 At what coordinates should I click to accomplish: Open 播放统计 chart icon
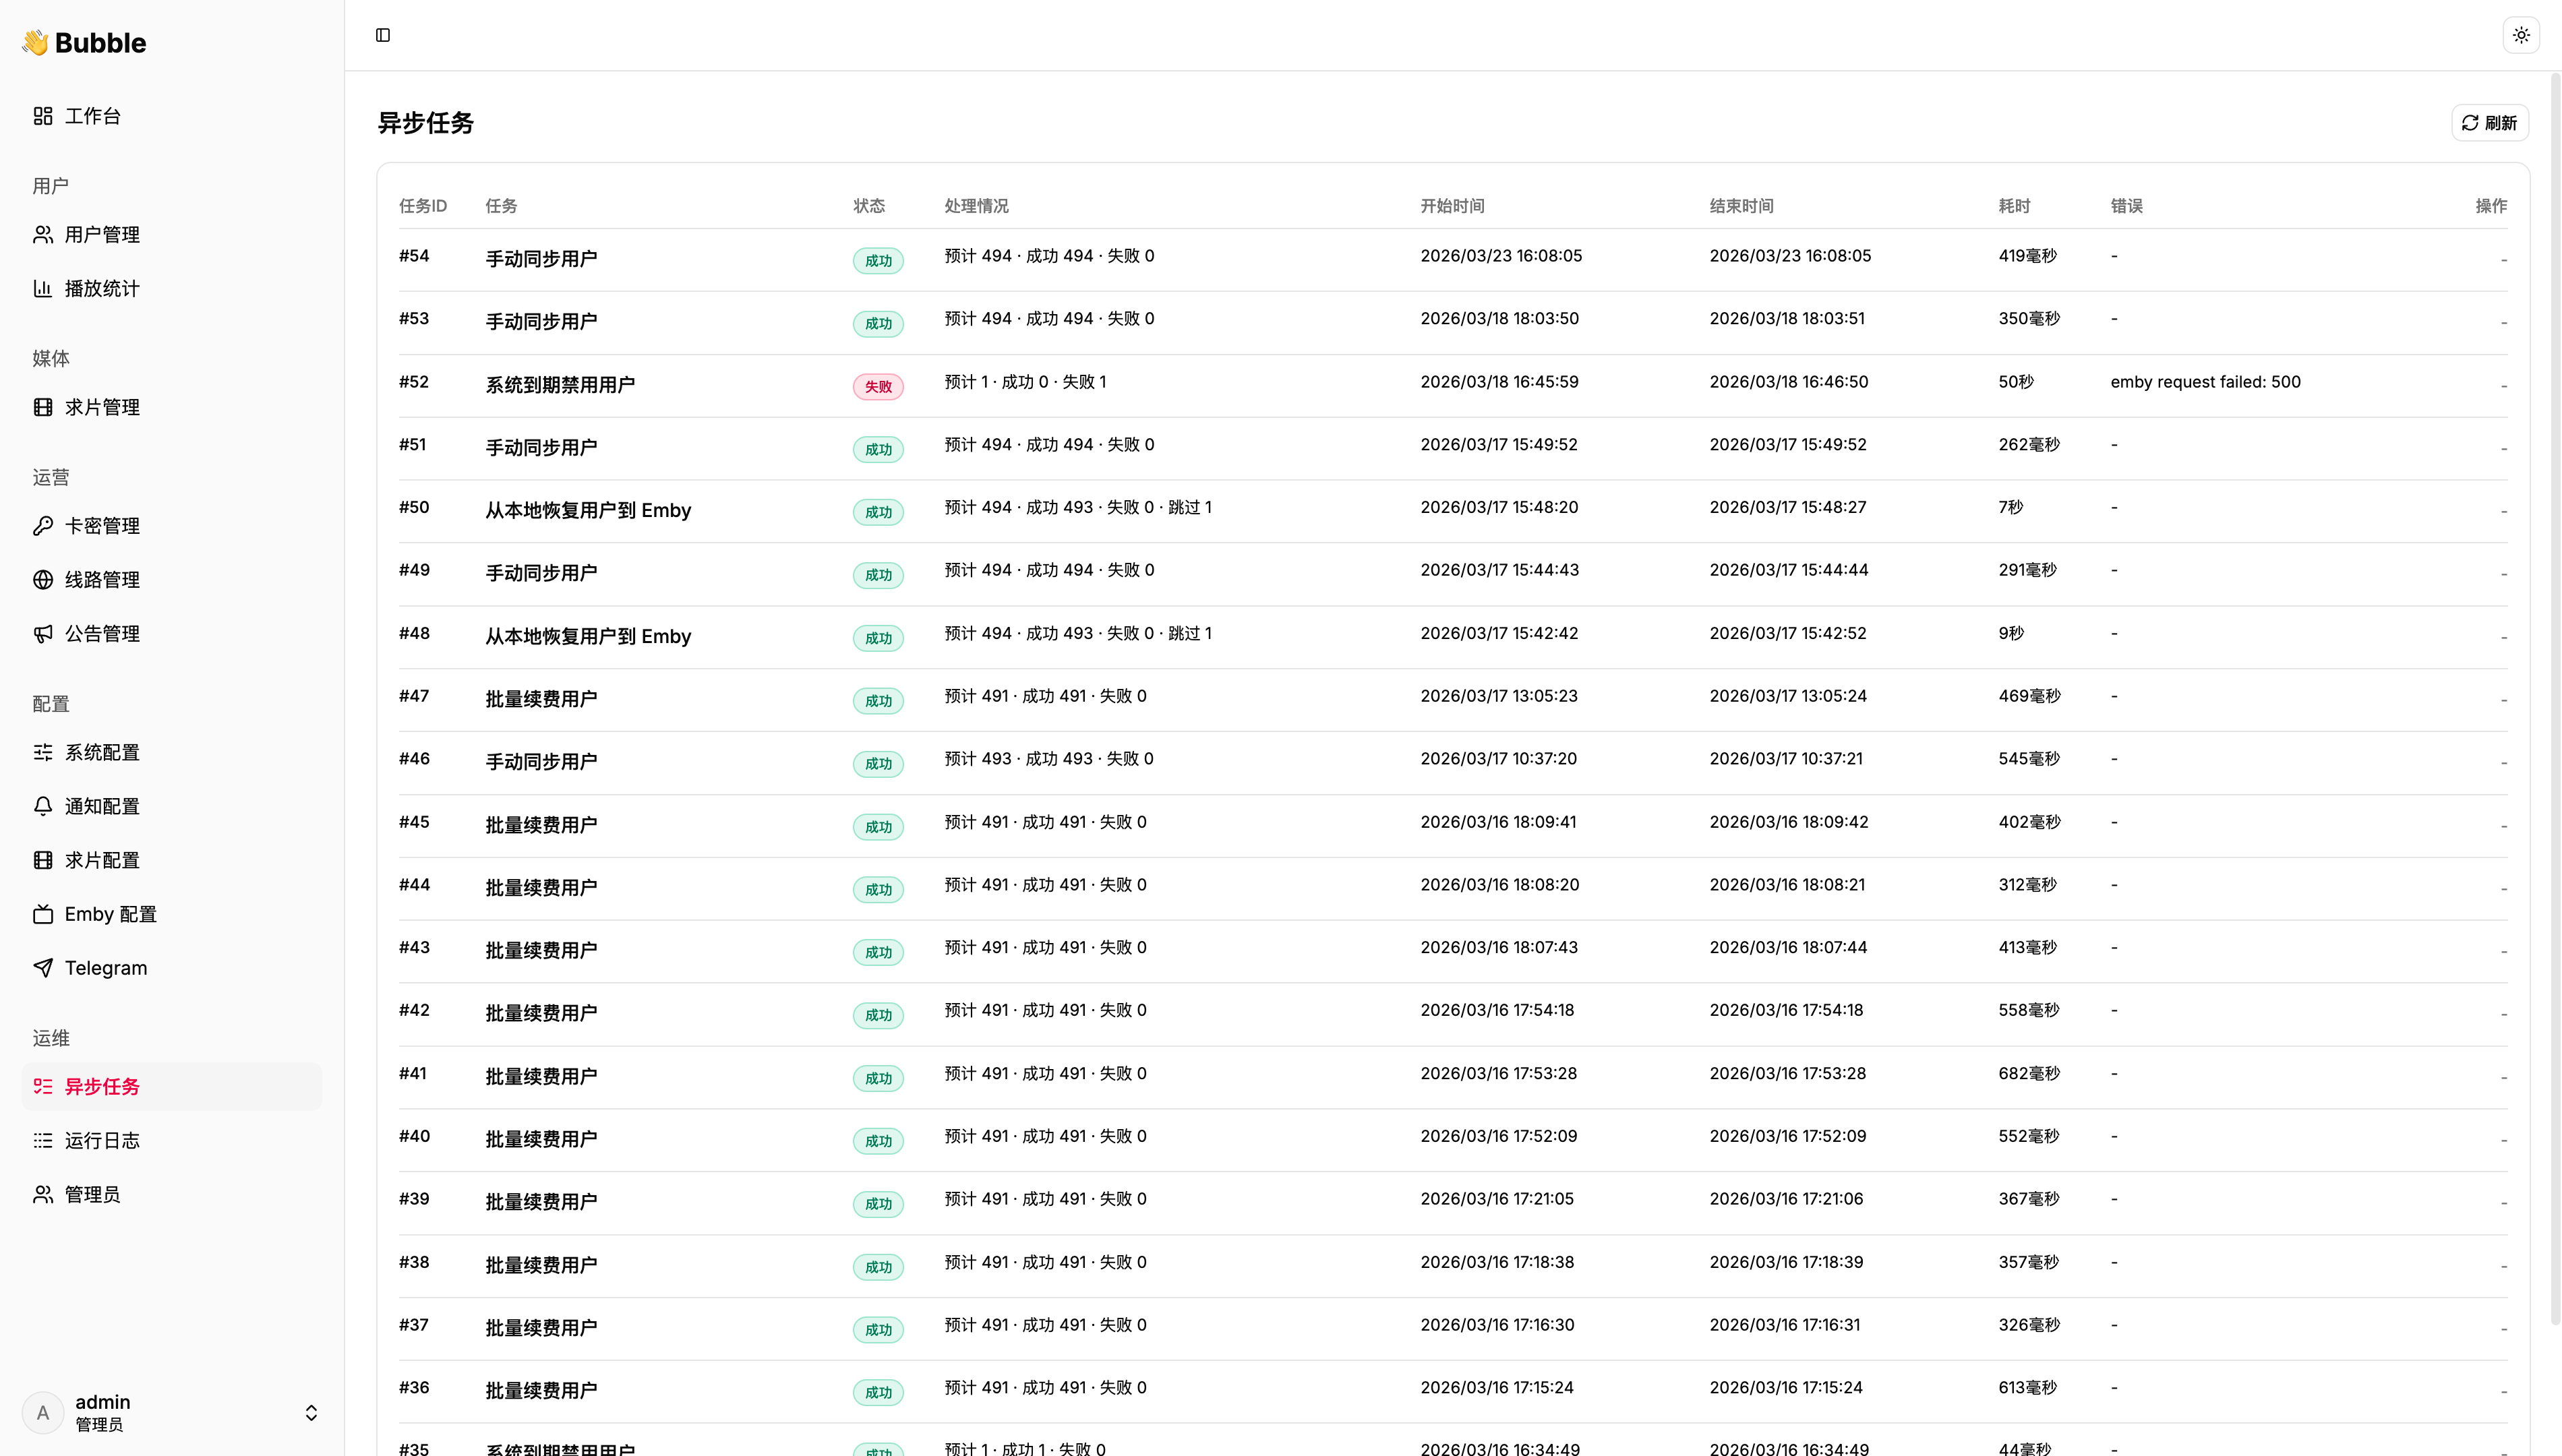pos(43,289)
